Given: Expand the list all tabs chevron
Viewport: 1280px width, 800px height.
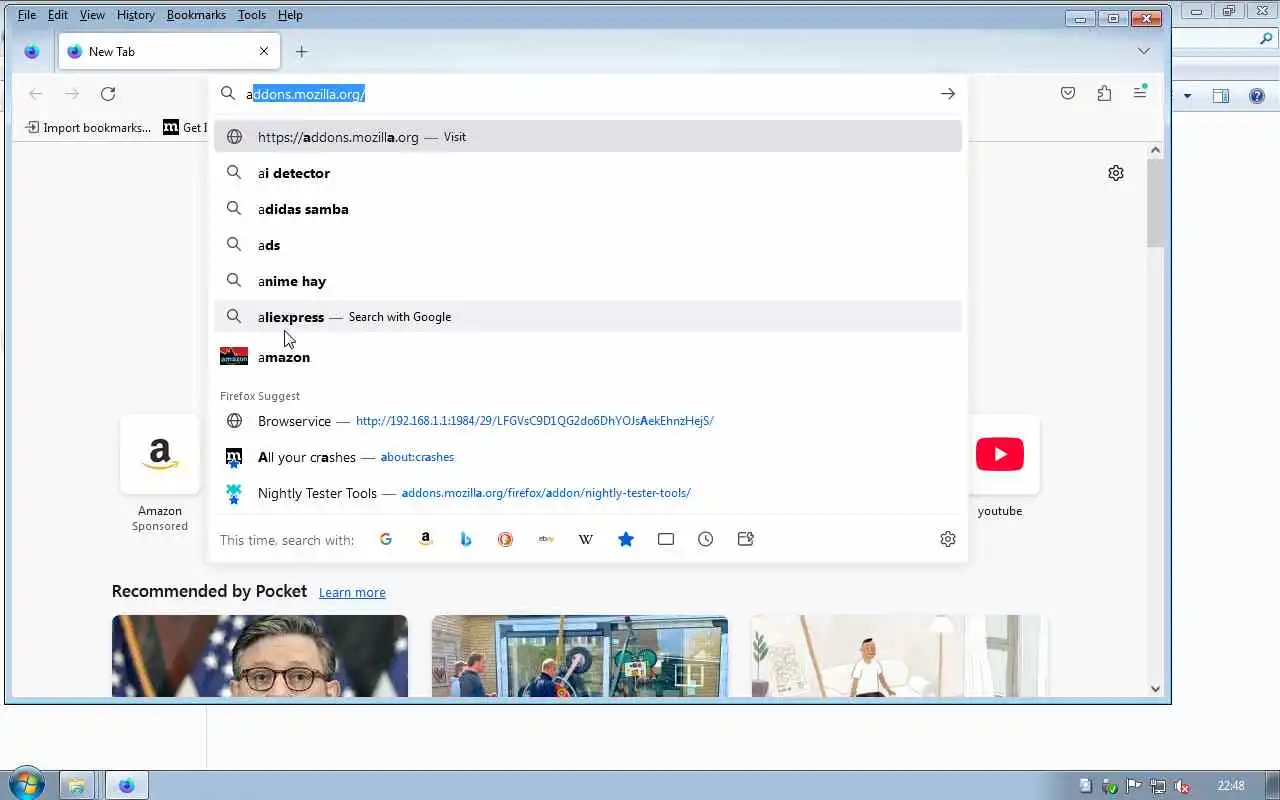Looking at the screenshot, I should (x=1144, y=51).
